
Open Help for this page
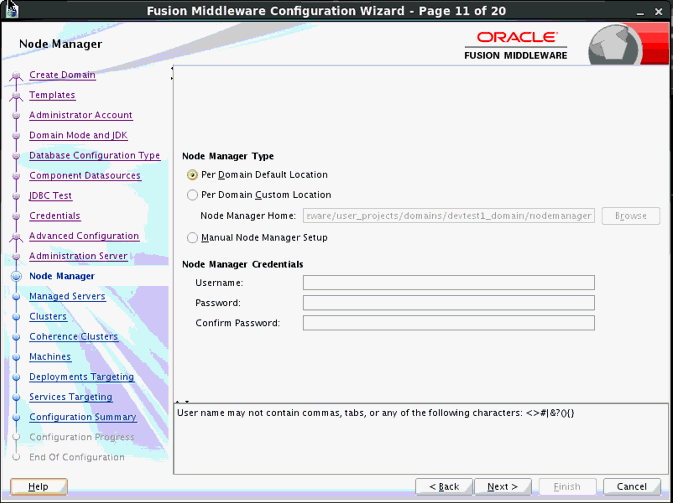click(39, 487)
